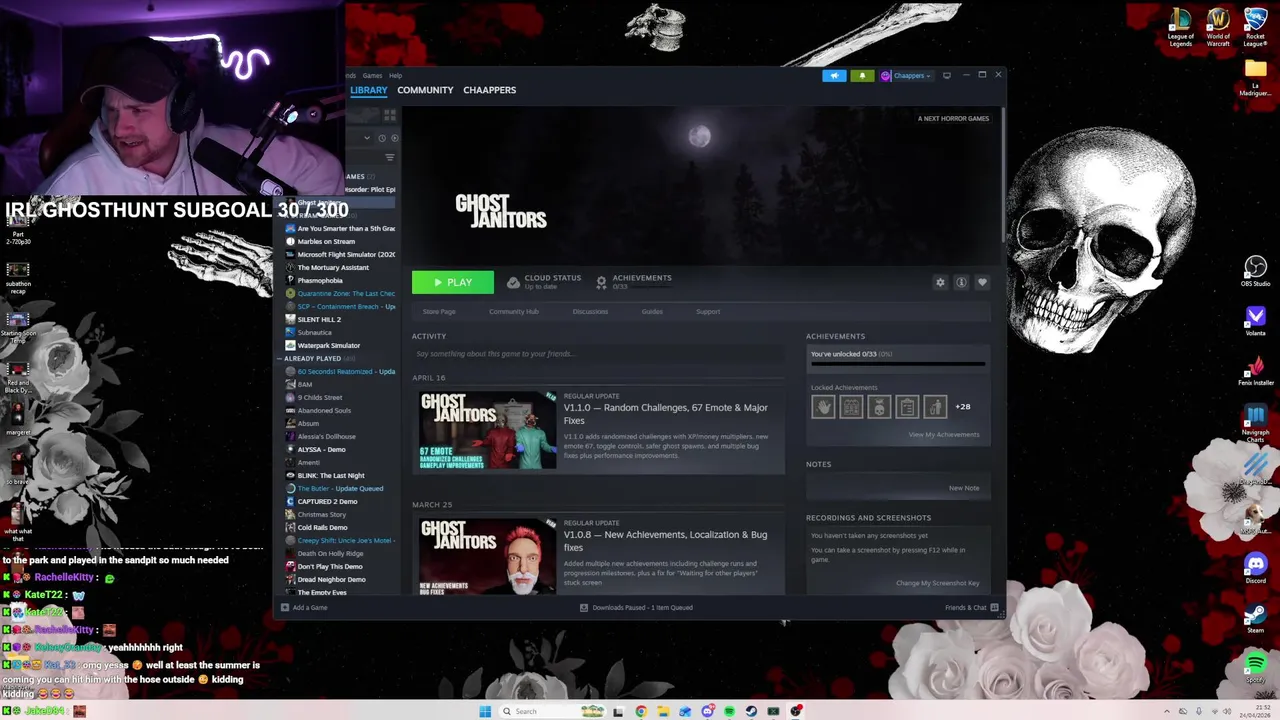This screenshot has height=720, width=1280.
Task: Open Achievements summary next to Cloud Status
Action: pyautogui.click(x=634, y=282)
